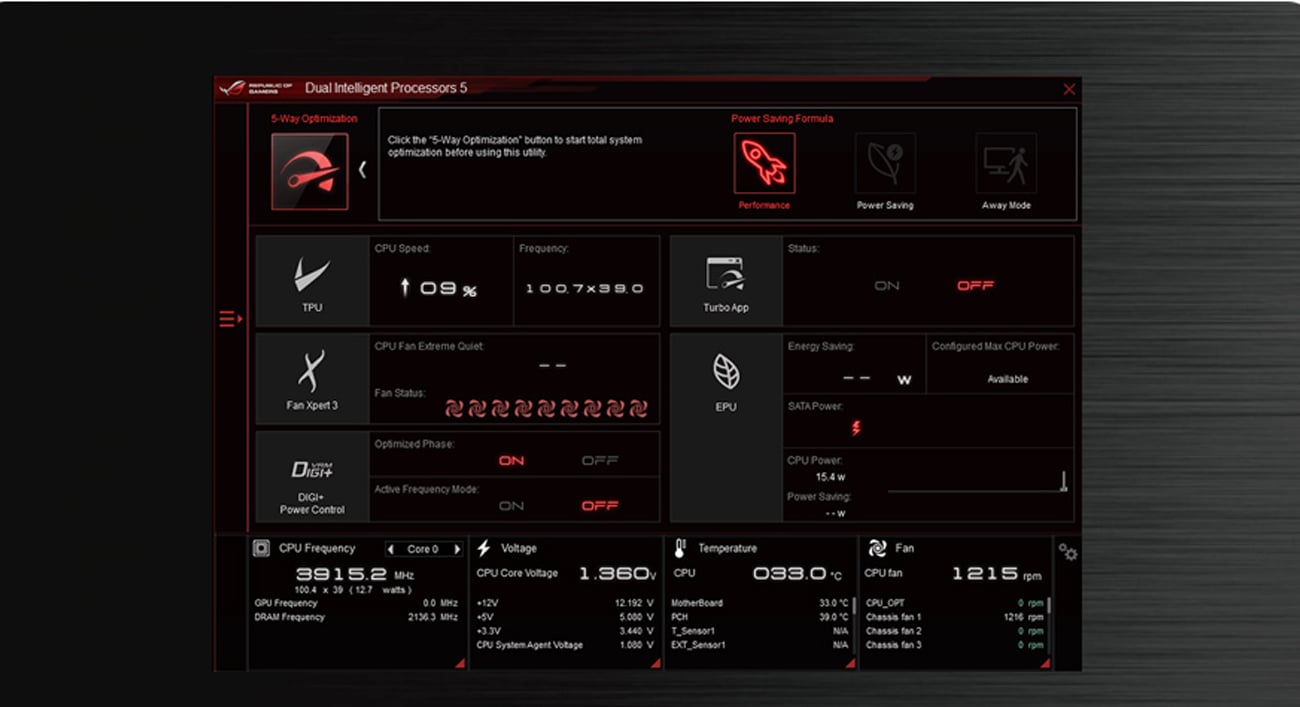This screenshot has width=1300, height=707.
Task: Click the last Fan Status fan icon
Action: click(x=638, y=408)
